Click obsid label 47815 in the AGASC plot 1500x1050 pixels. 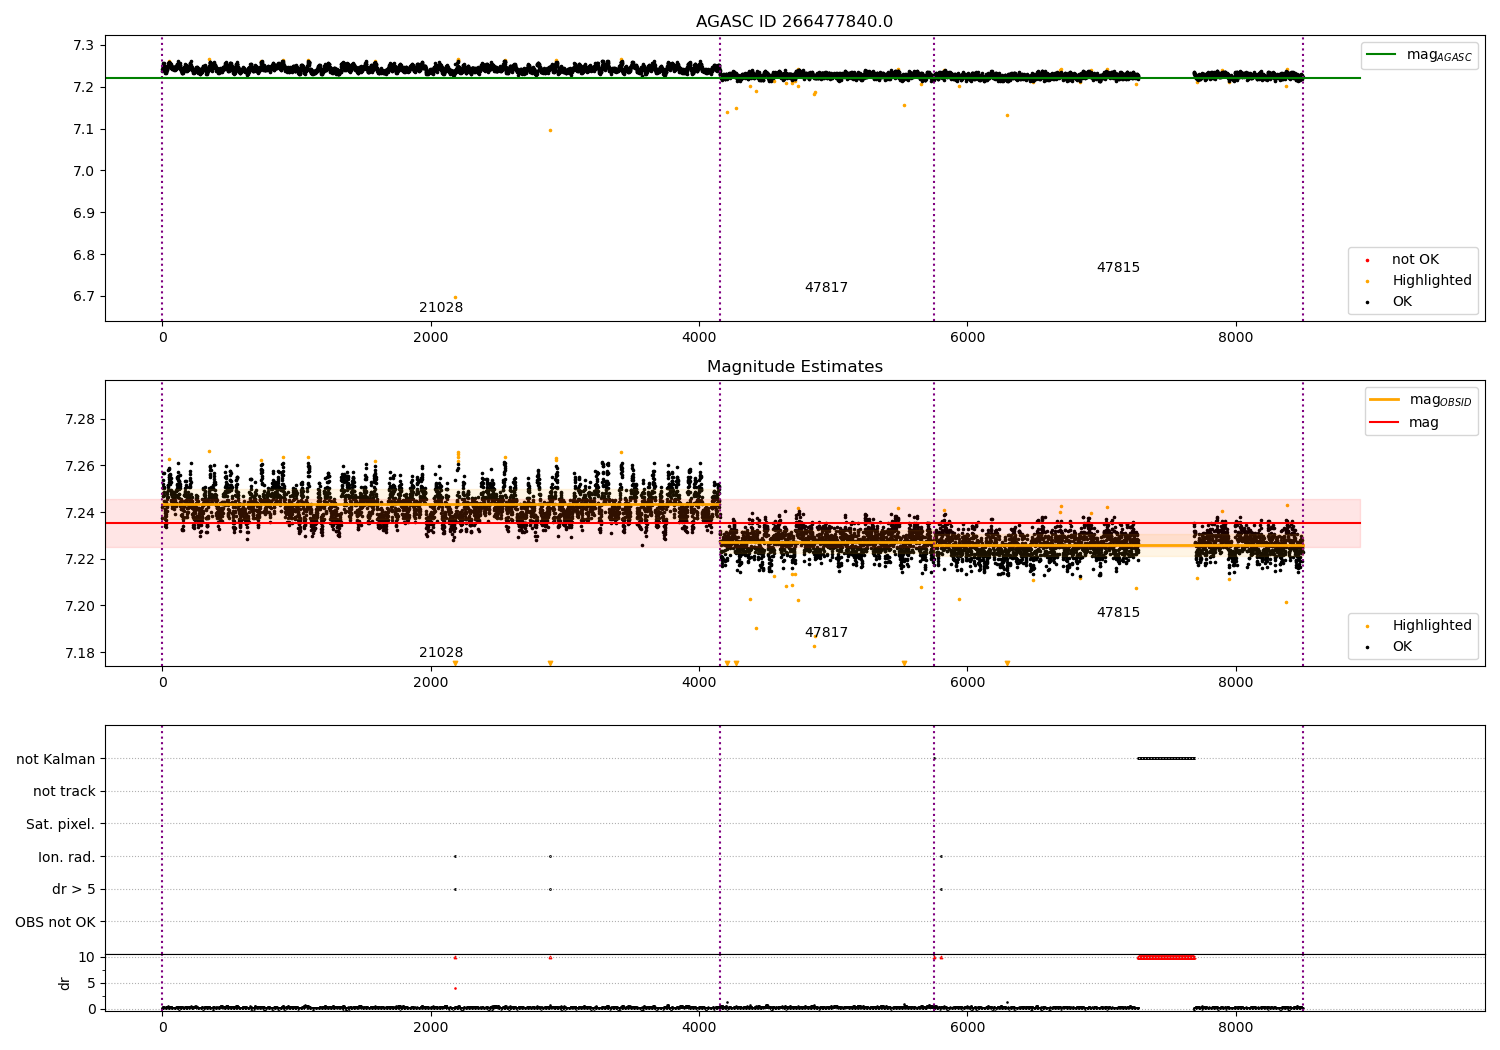[x=1118, y=268]
